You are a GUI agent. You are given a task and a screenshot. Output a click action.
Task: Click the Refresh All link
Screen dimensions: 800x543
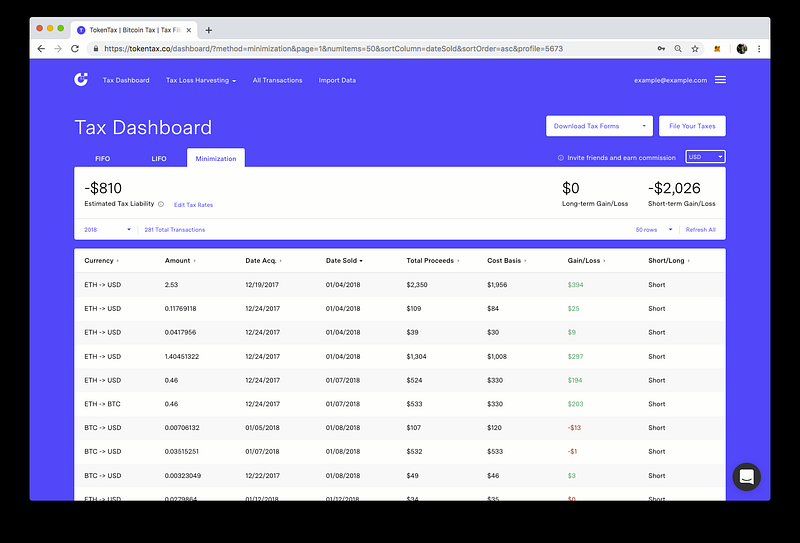[701, 230]
